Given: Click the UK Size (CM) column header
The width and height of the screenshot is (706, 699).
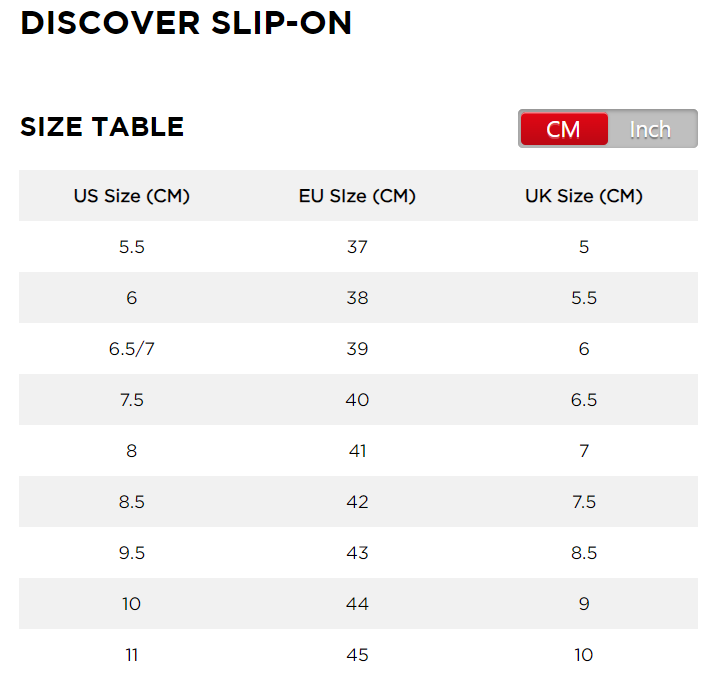Looking at the screenshot, I should pos(584,196).
